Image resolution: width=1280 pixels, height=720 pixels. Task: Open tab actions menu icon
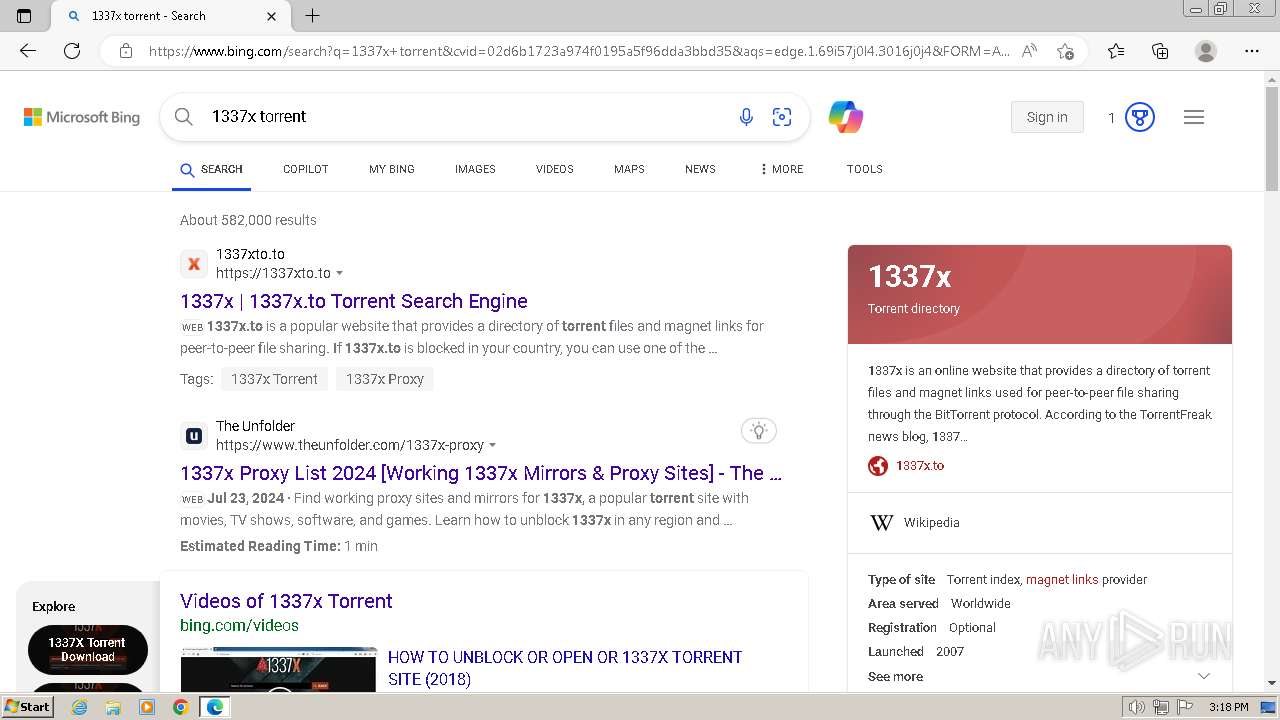[24, 16]
